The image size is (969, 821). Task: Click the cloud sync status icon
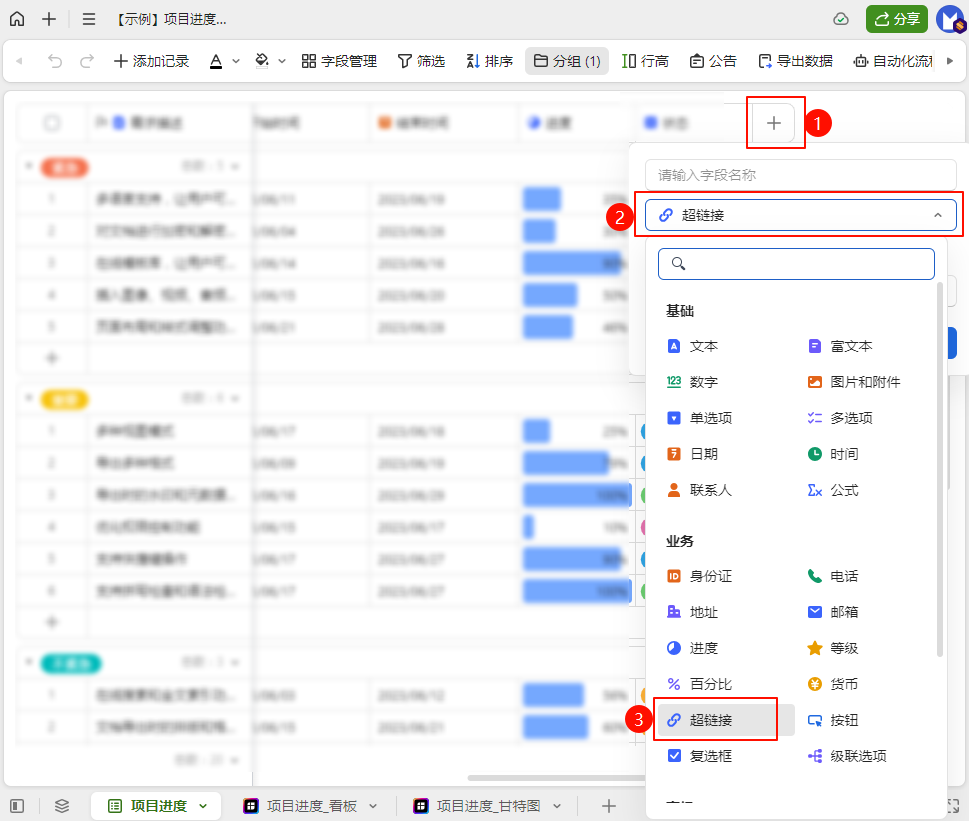pyautogui.click(x=841, y=19)
